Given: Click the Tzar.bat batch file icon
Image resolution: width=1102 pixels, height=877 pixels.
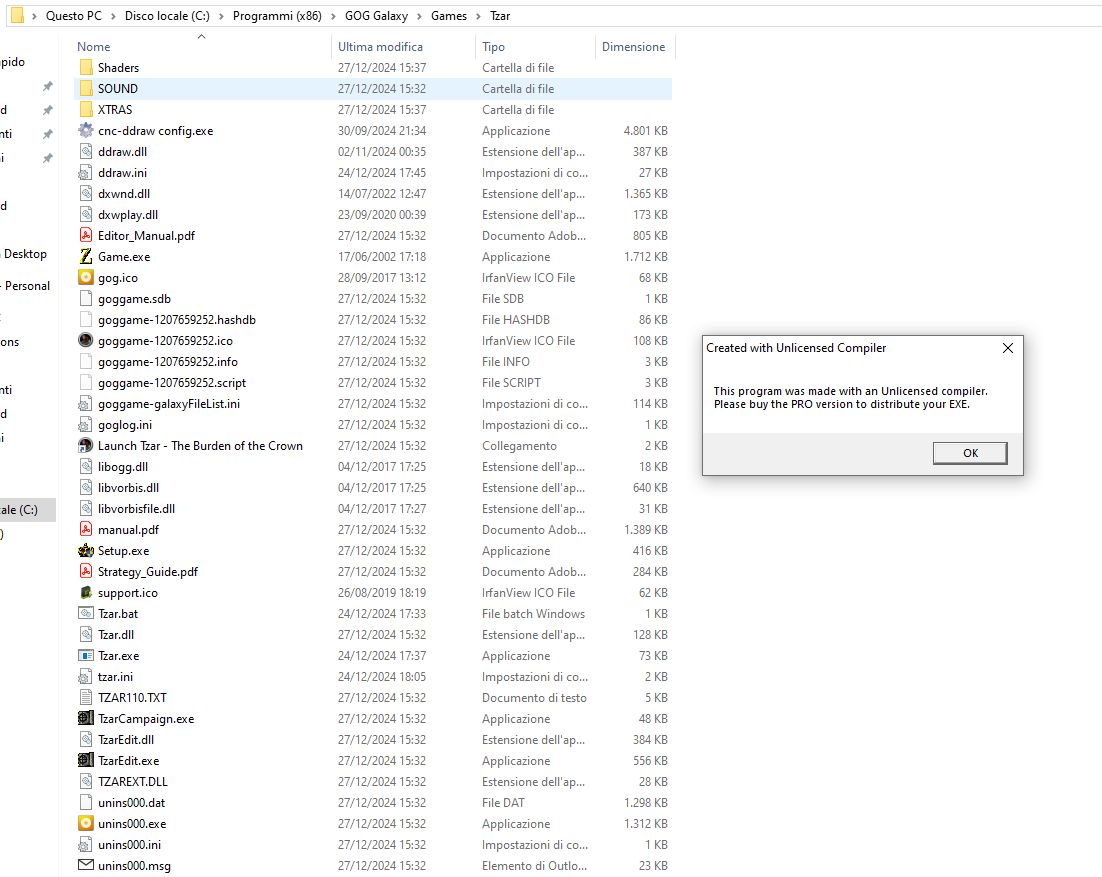Looking at the screenshot, I should tap(86, 613).
